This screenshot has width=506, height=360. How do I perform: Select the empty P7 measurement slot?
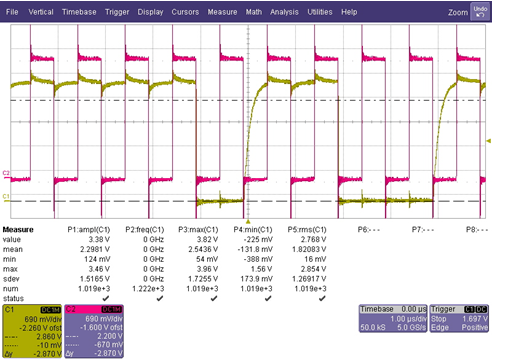point(423,230)
